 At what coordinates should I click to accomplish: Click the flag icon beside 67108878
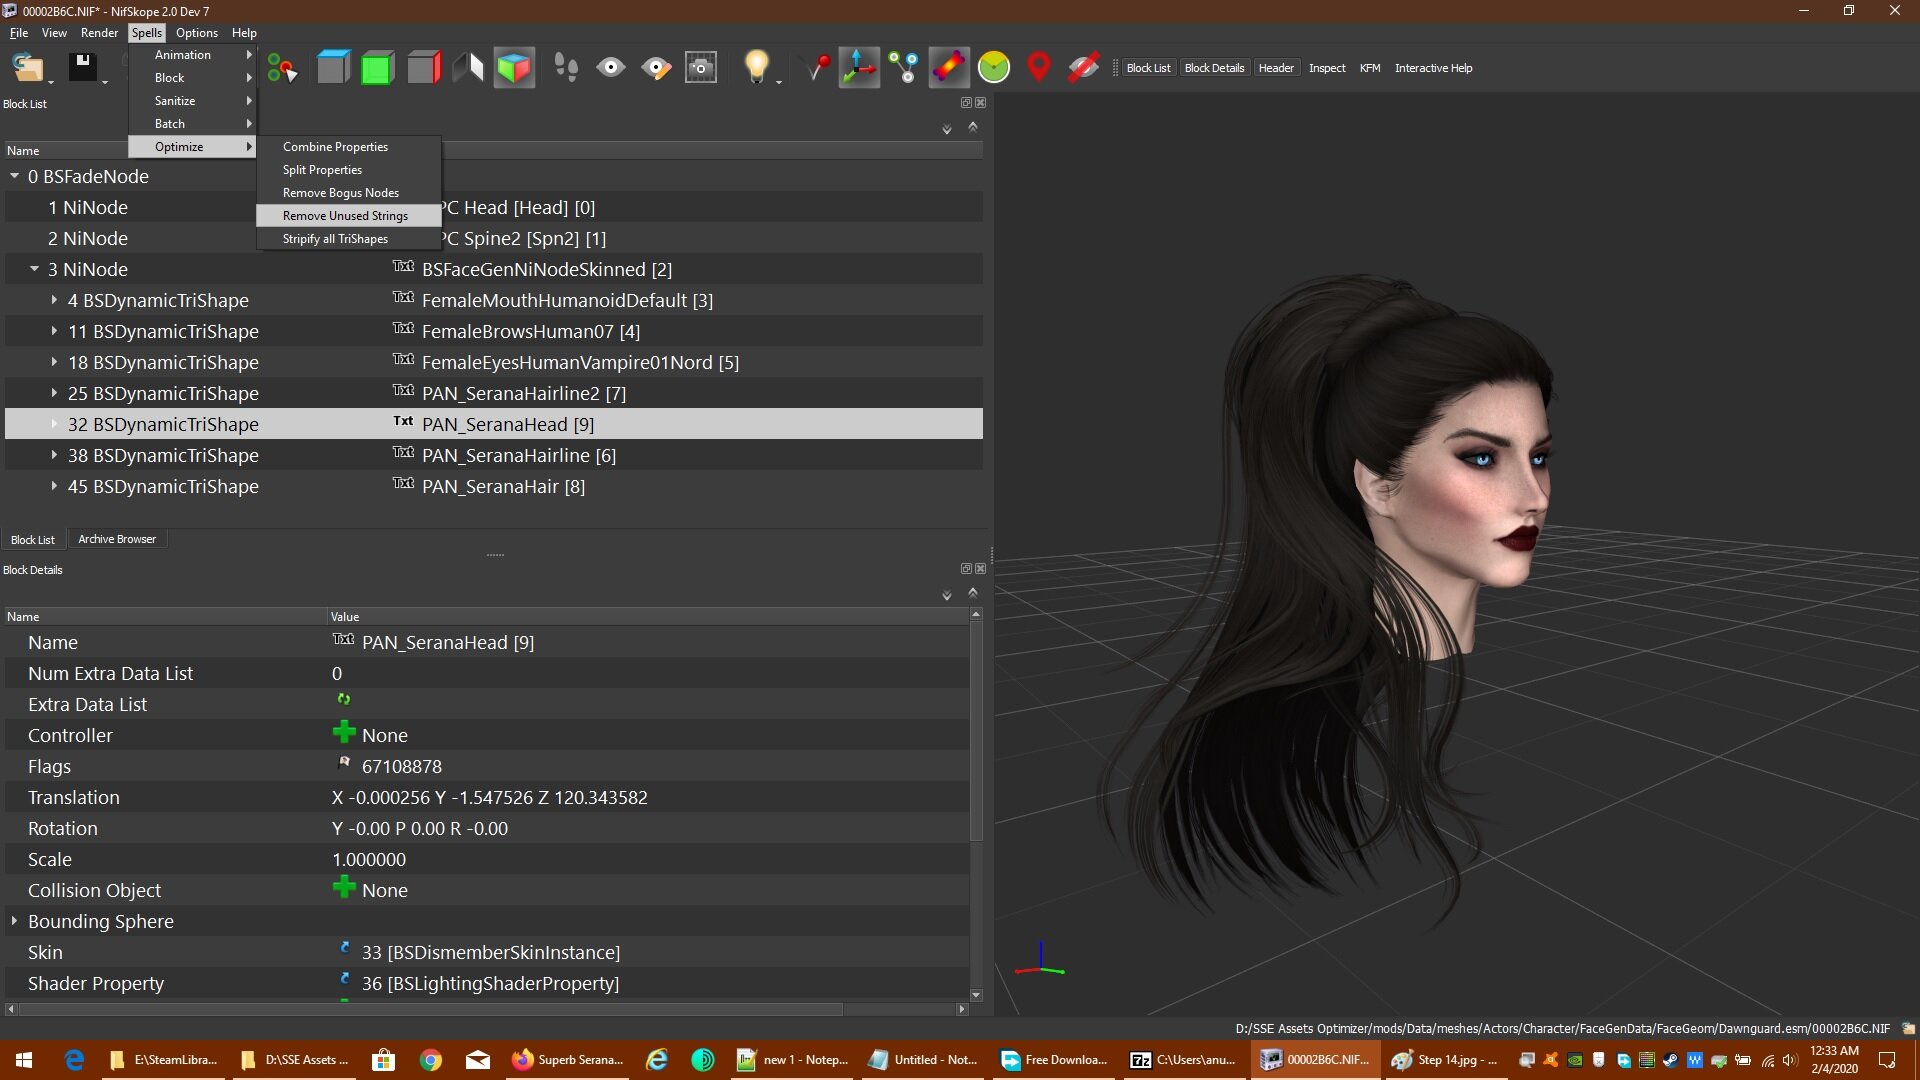pyautogui.click(x=345, y=763)
